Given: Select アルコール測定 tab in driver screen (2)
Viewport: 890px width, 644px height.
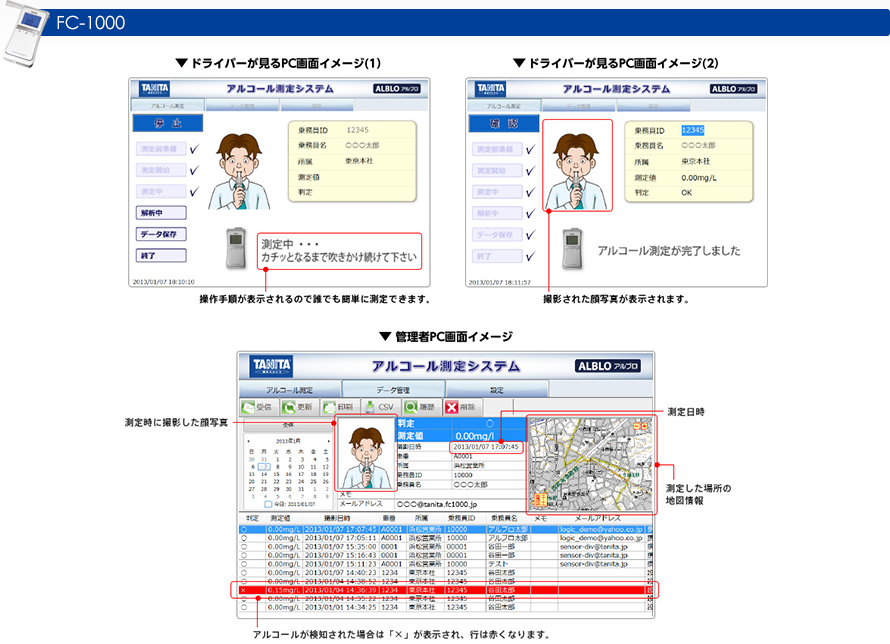Looking at the screenshot, I should 503,106.
